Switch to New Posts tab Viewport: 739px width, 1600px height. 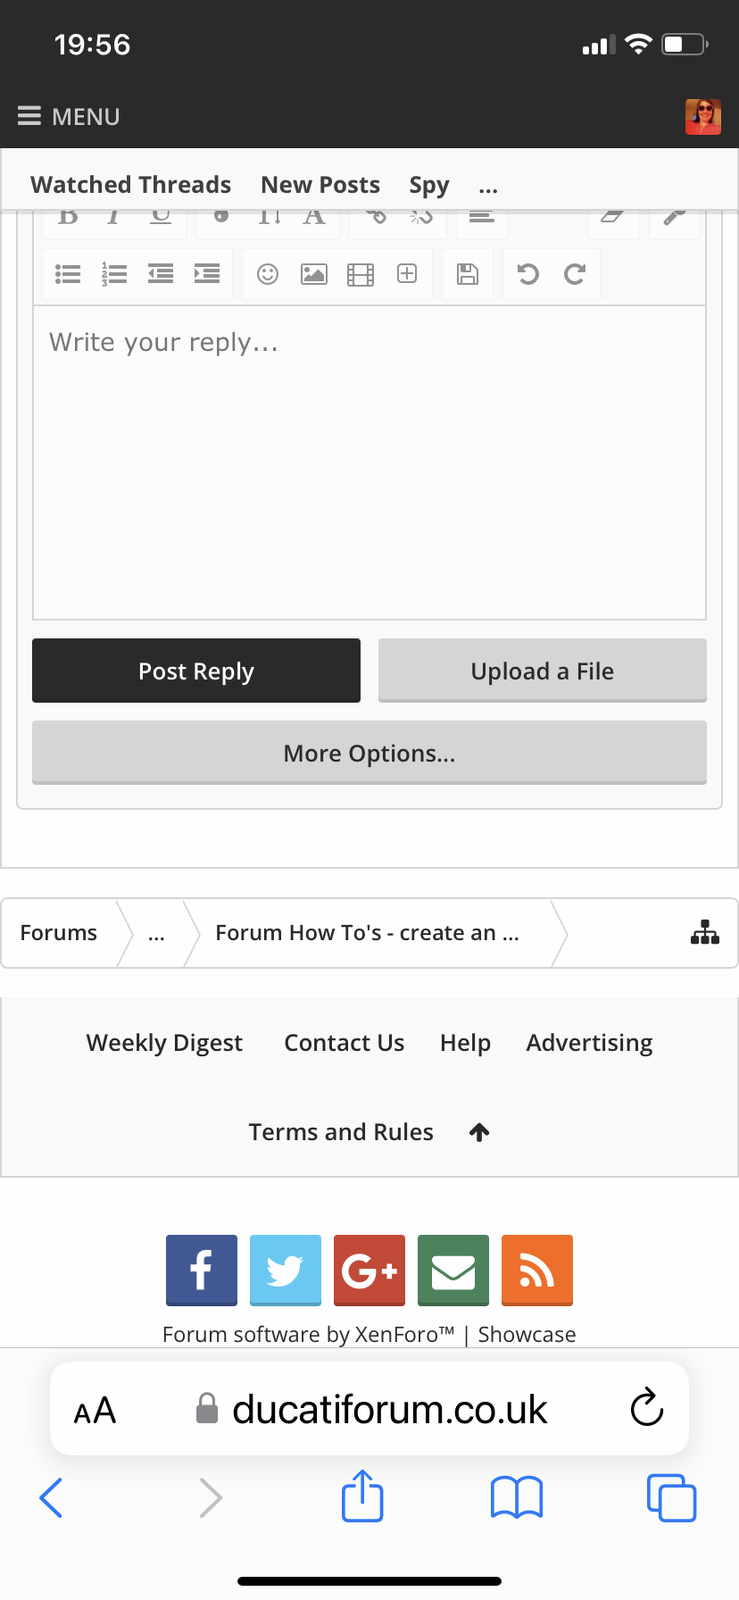(x=320, y=185)
